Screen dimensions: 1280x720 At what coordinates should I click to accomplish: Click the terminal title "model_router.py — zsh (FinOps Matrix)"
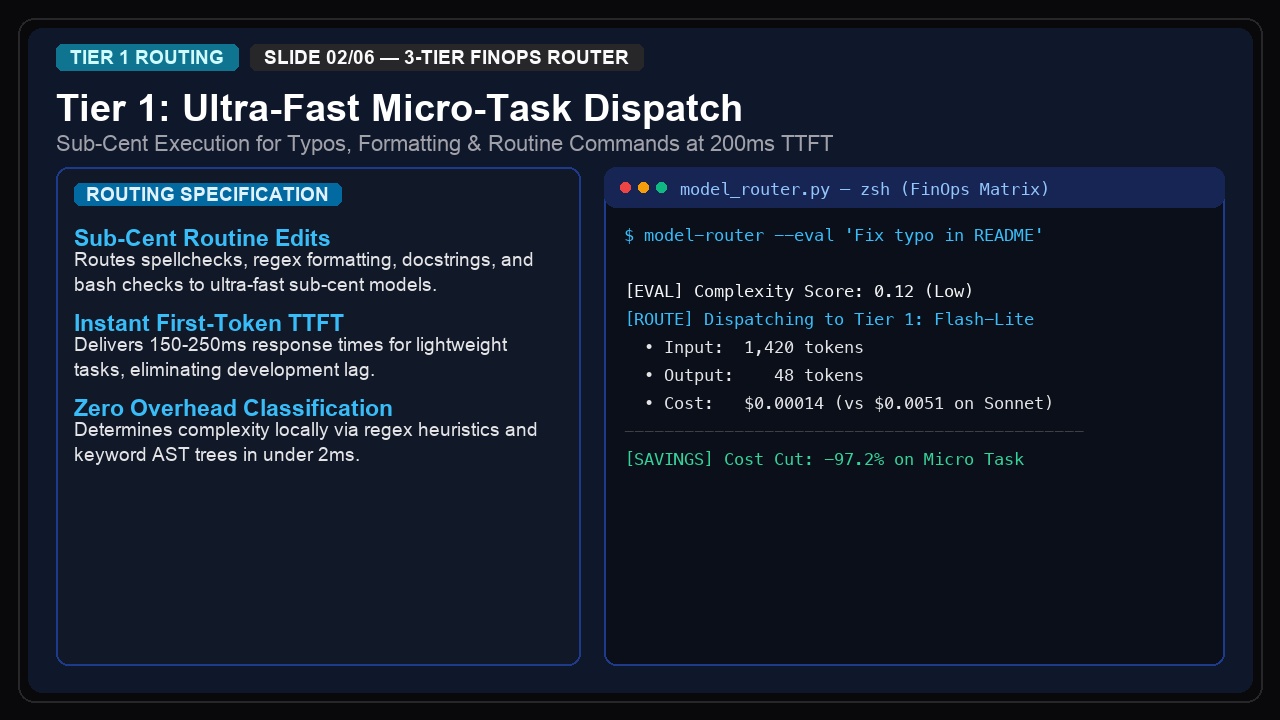(x=864, y=189)
